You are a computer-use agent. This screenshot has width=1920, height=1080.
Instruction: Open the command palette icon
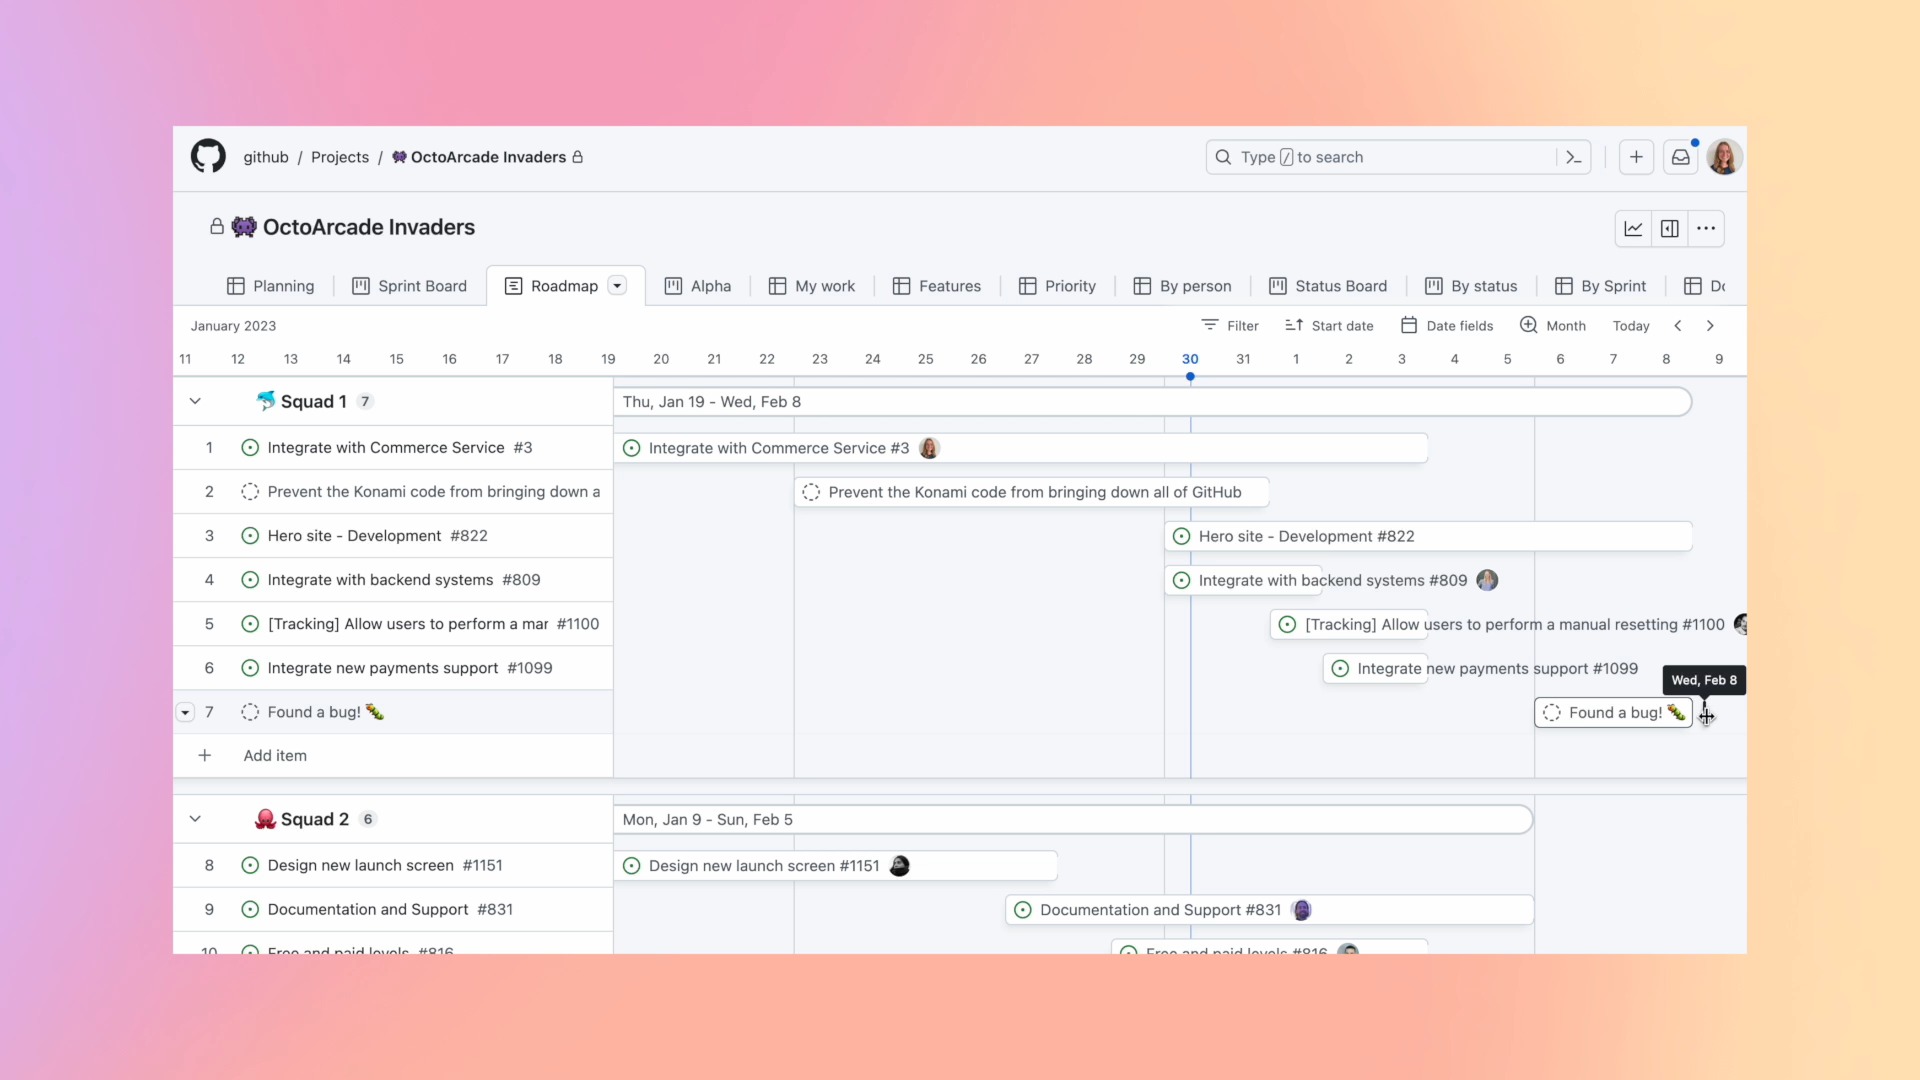1573,157
